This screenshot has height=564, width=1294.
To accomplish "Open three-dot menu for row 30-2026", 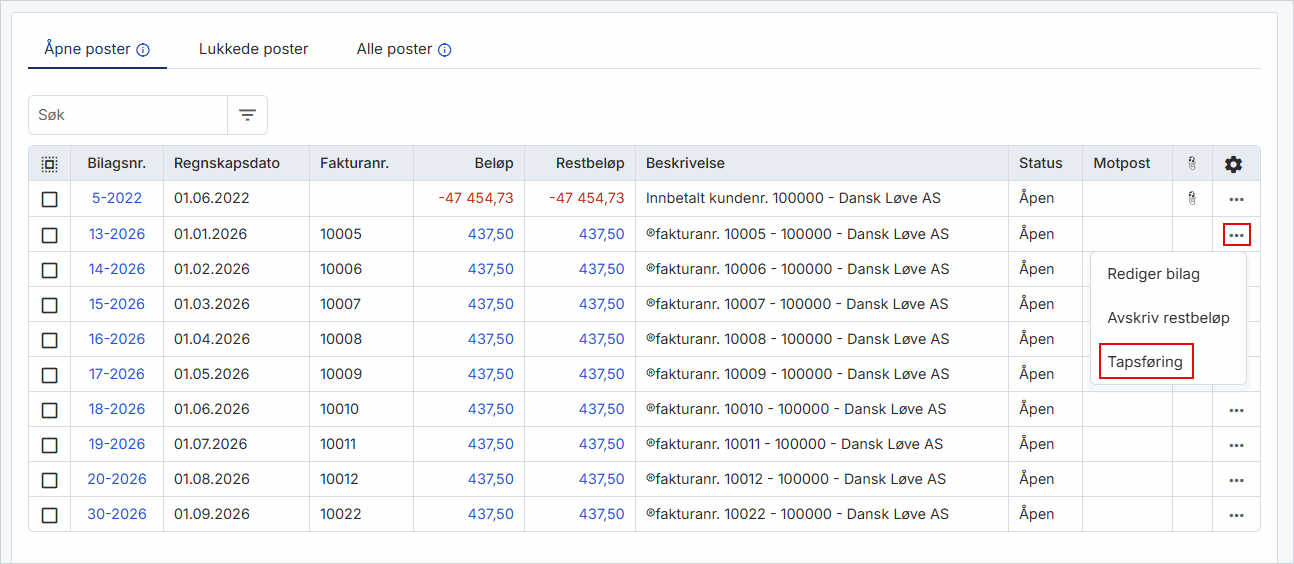I will pyautogui.click(x=1236, y=515).
